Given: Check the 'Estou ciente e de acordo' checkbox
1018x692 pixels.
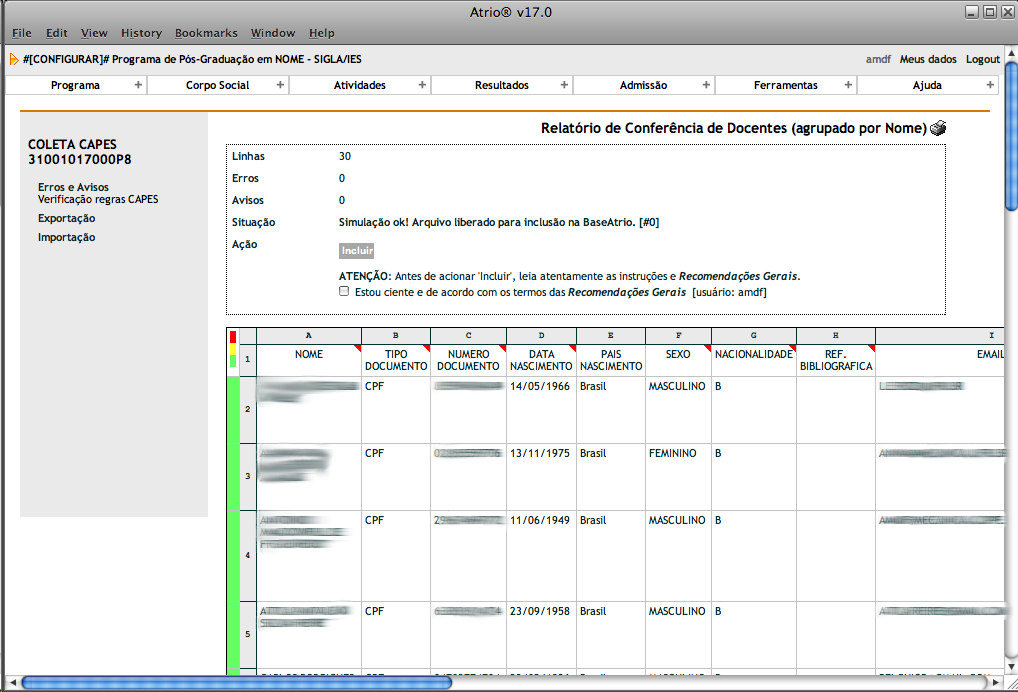Looking at the screenshot, I should [x=344, y=292].
